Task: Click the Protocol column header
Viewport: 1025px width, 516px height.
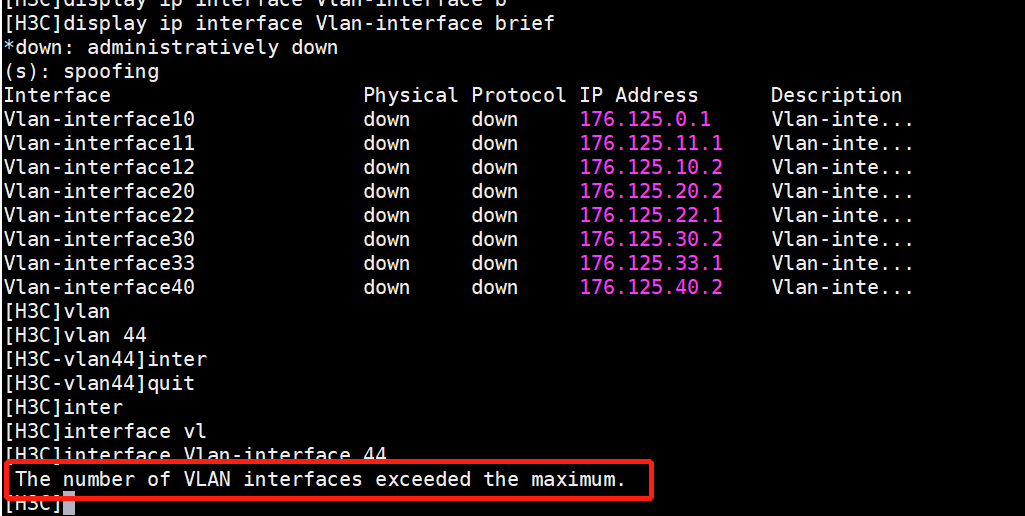Action: 519,96
